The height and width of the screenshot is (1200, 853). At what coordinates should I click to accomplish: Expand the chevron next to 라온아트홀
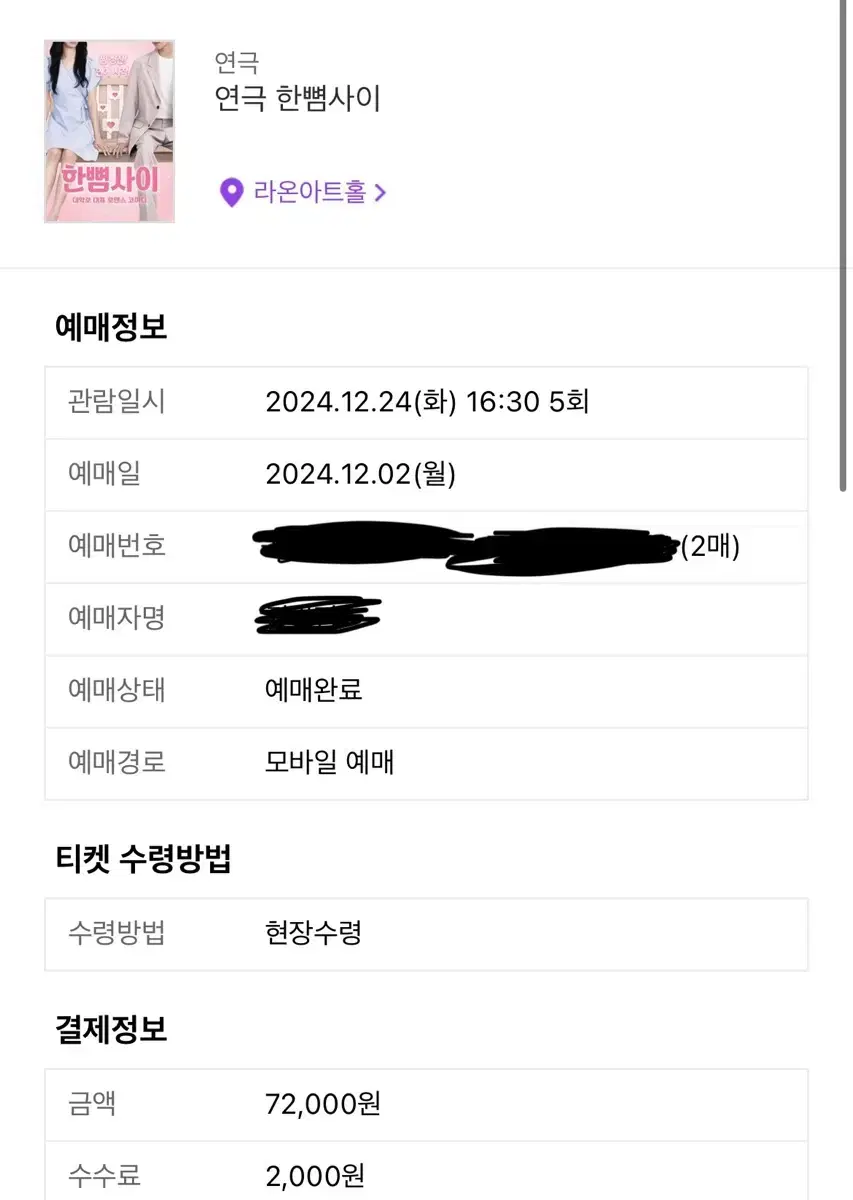(380, 193)
